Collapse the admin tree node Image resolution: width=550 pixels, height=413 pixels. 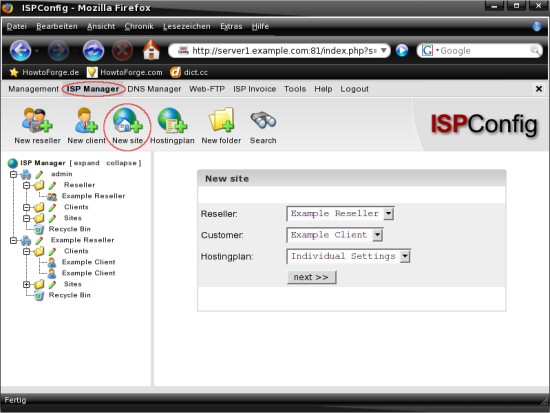[x=13, y=174]
